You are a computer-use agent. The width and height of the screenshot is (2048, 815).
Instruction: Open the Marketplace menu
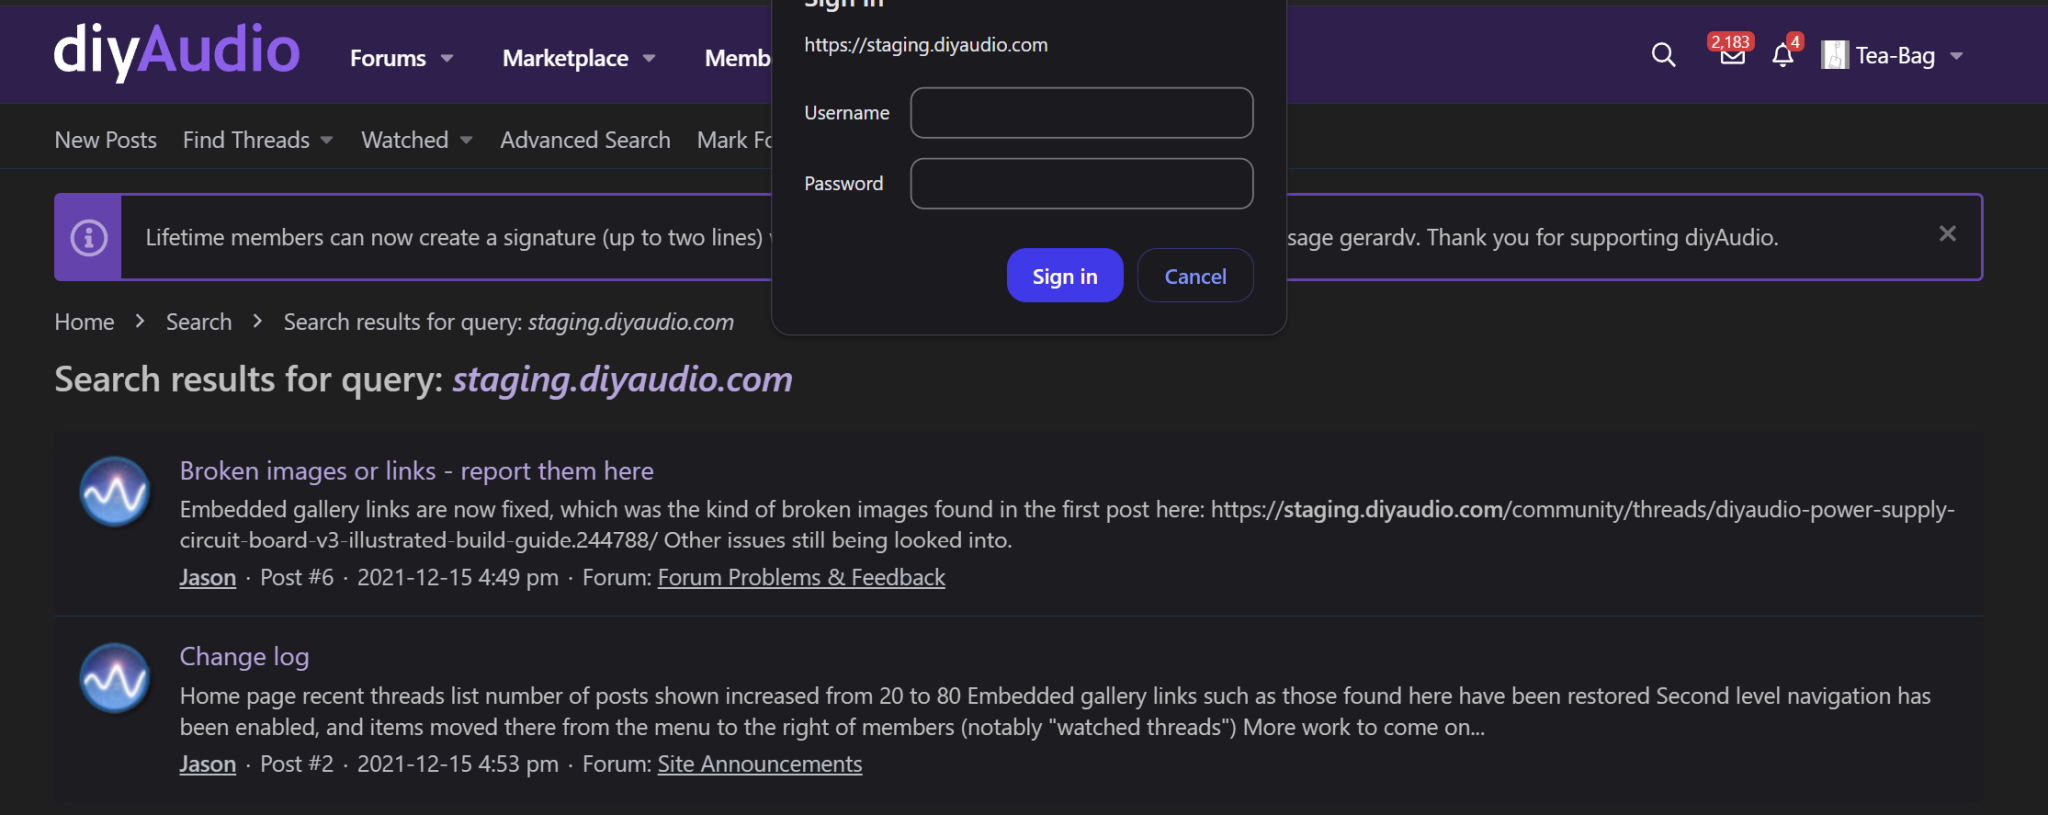(x=565, y=58)
